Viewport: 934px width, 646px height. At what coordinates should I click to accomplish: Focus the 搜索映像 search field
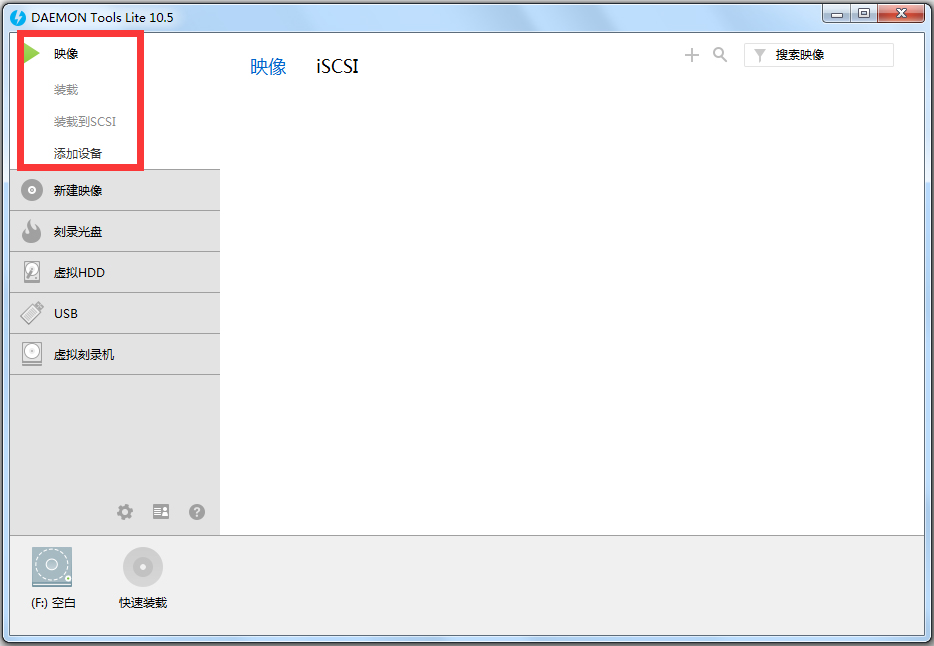pos(818,55)
